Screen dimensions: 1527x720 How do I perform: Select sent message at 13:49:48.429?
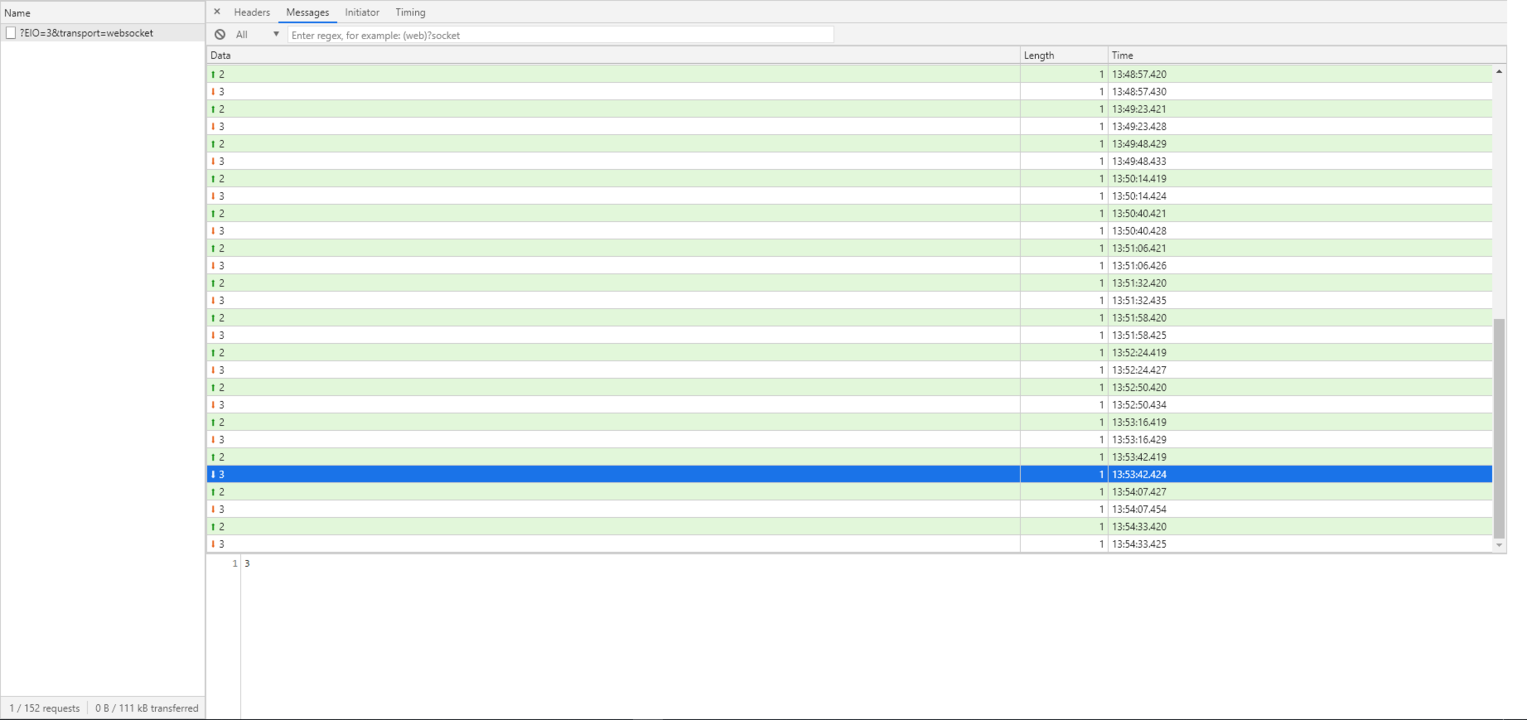click(849, 144)
